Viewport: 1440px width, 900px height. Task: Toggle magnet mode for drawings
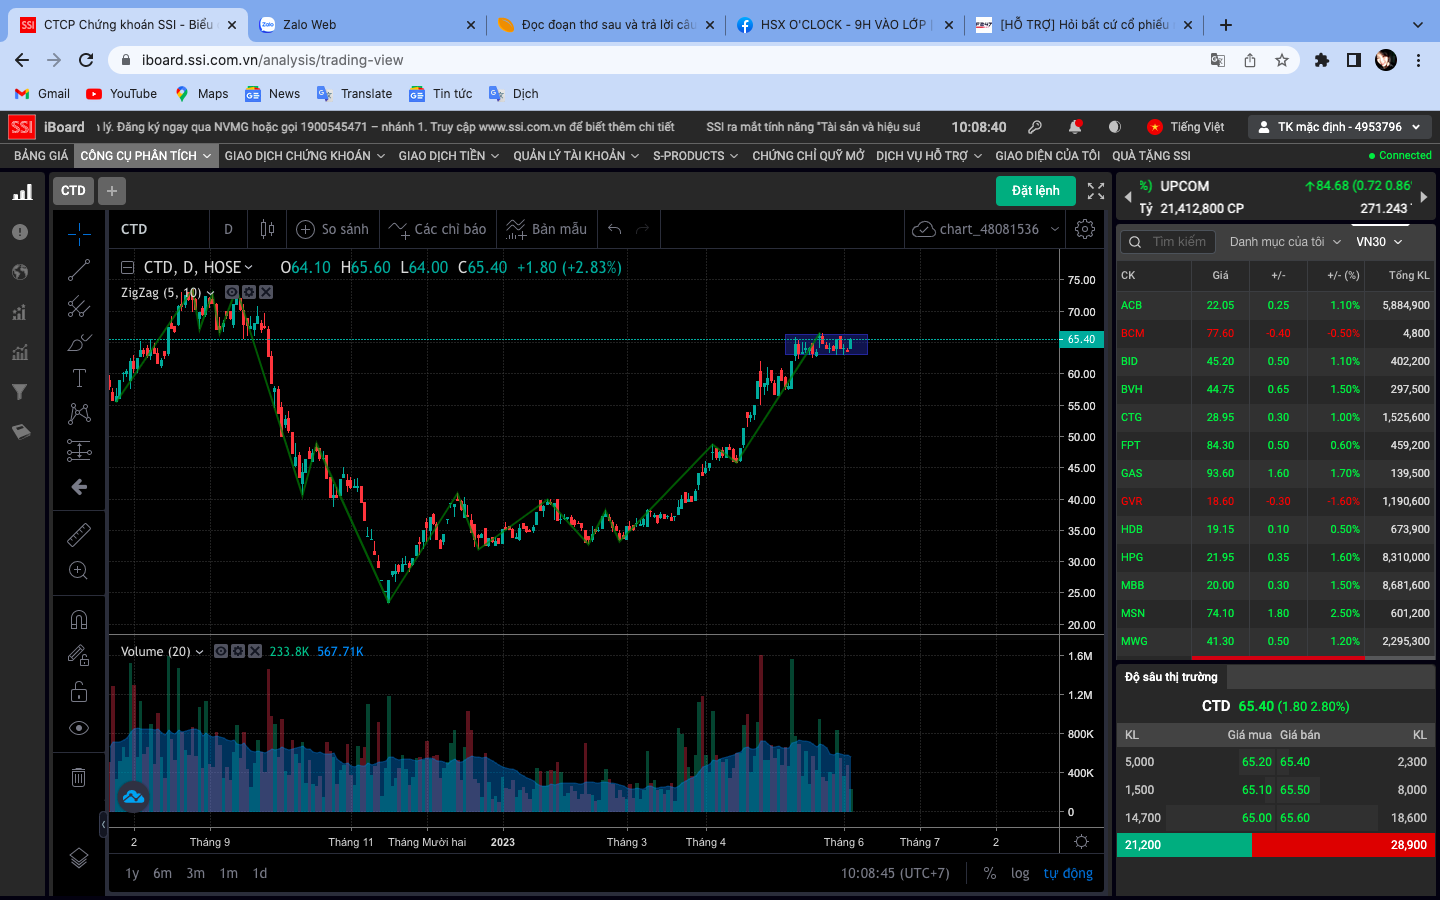pos(79,620)
